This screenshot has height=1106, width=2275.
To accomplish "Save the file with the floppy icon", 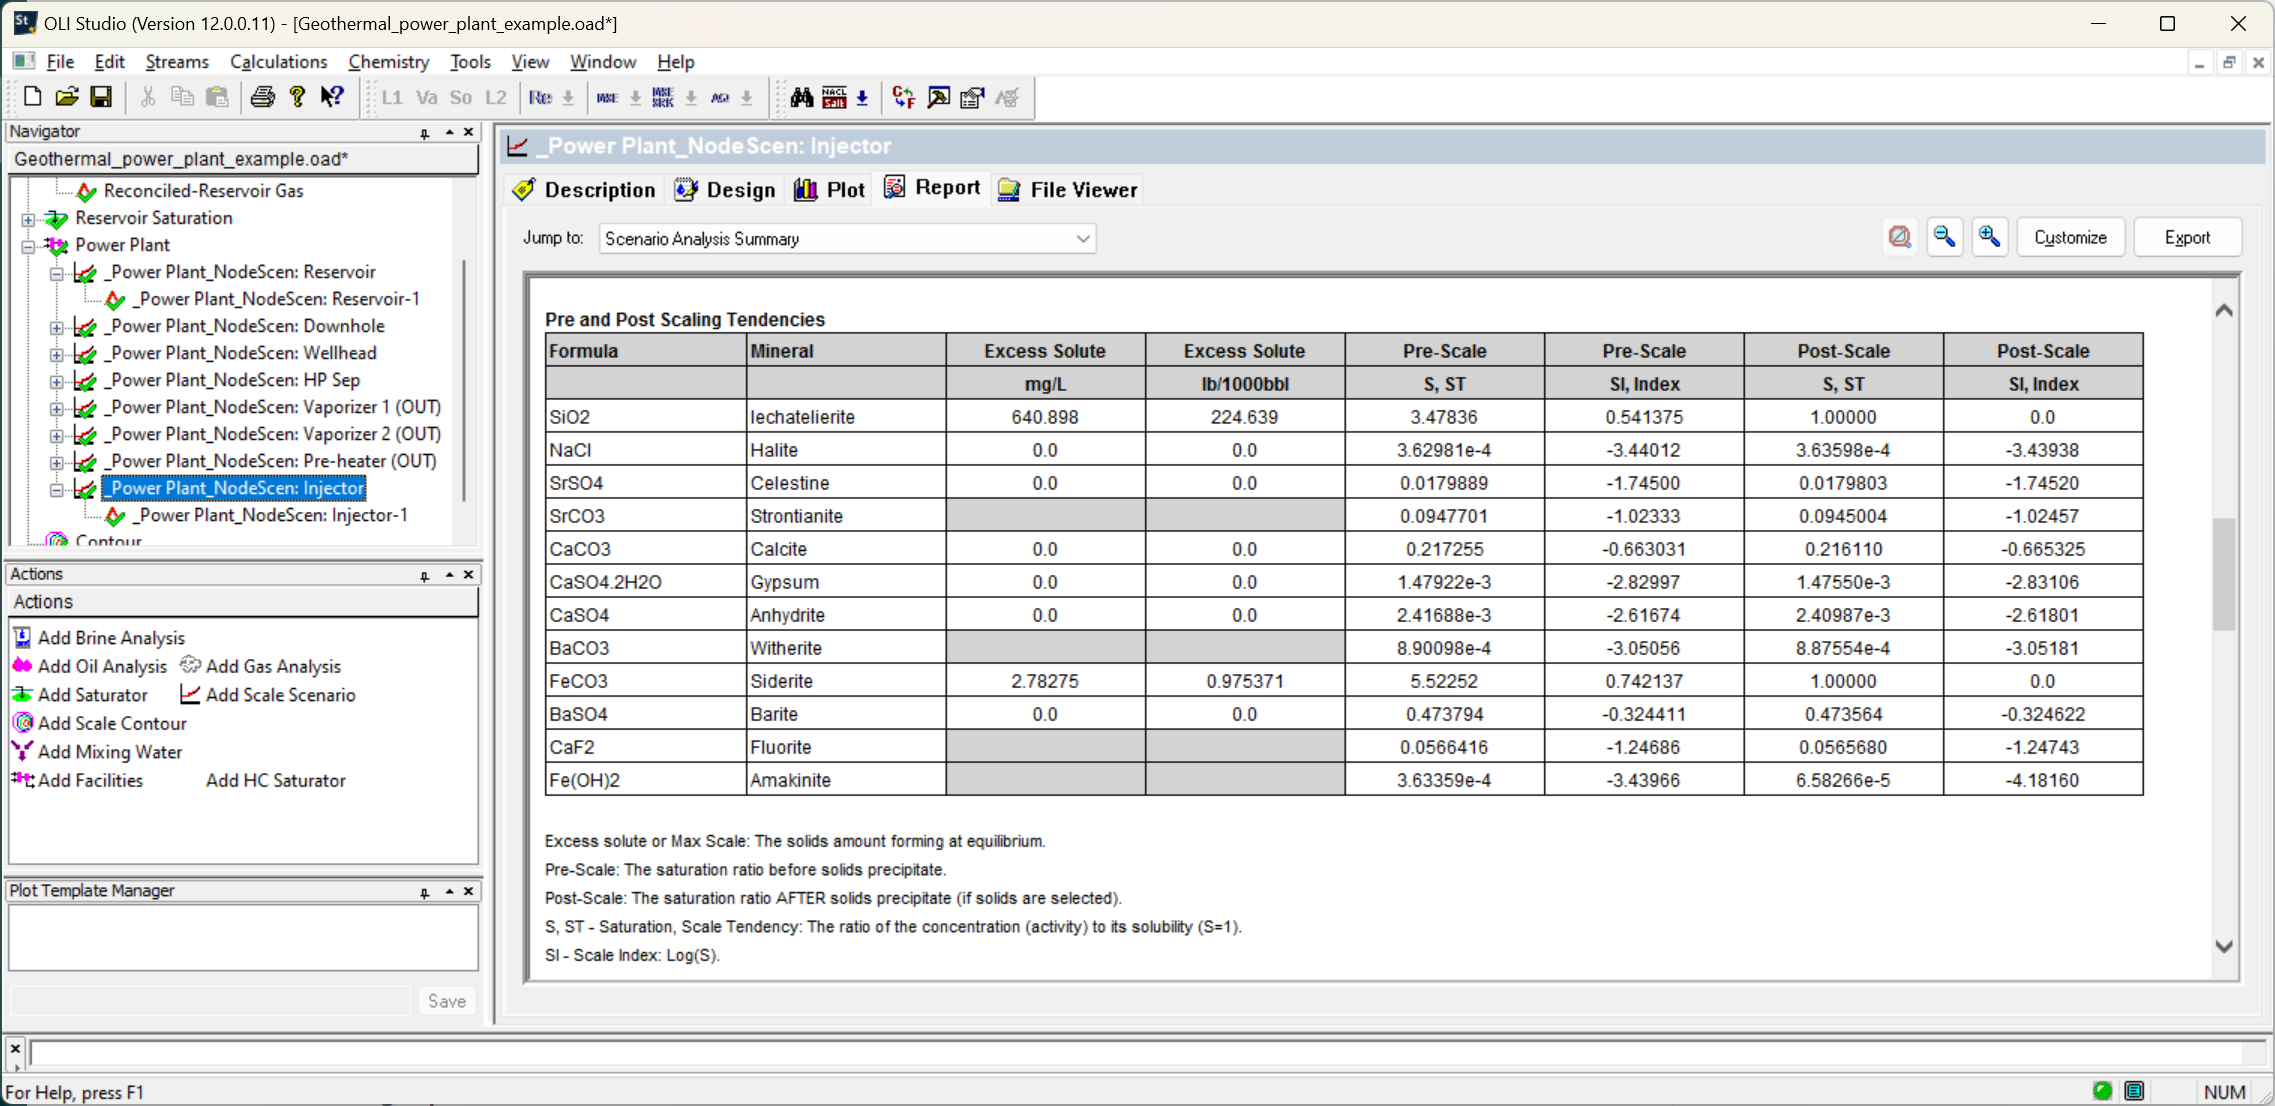I will [x=101, y=97].
